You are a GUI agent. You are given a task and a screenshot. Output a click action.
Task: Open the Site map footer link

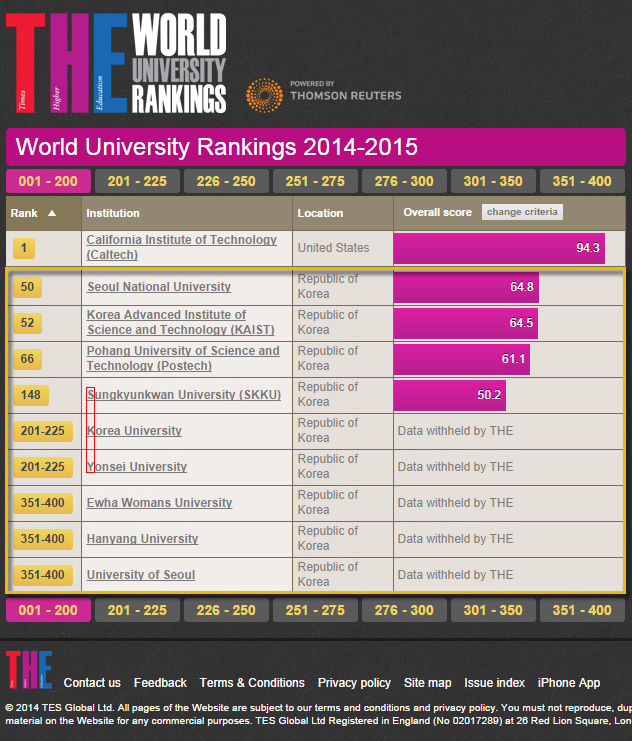tap(427, 683)
